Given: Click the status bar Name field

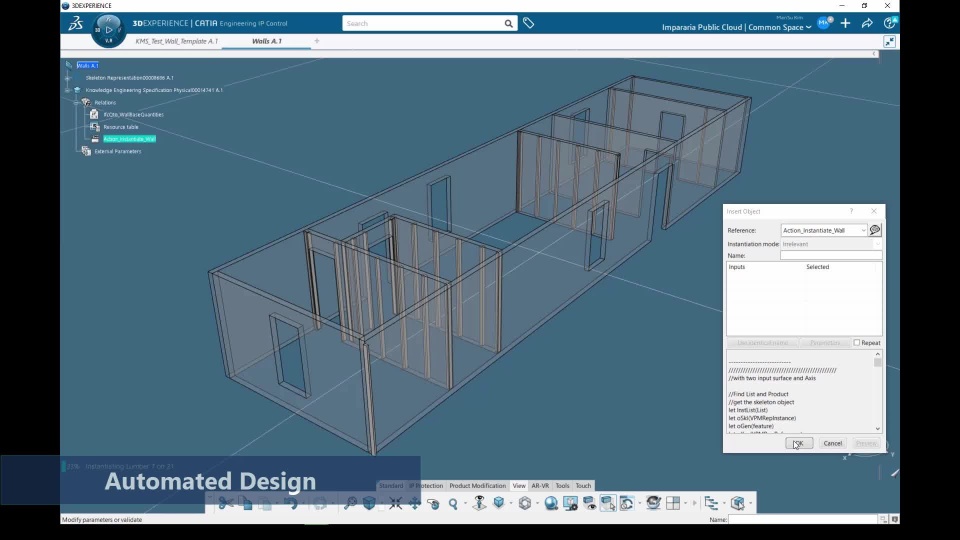Looking at the screenshot, I should click(802, 519).
